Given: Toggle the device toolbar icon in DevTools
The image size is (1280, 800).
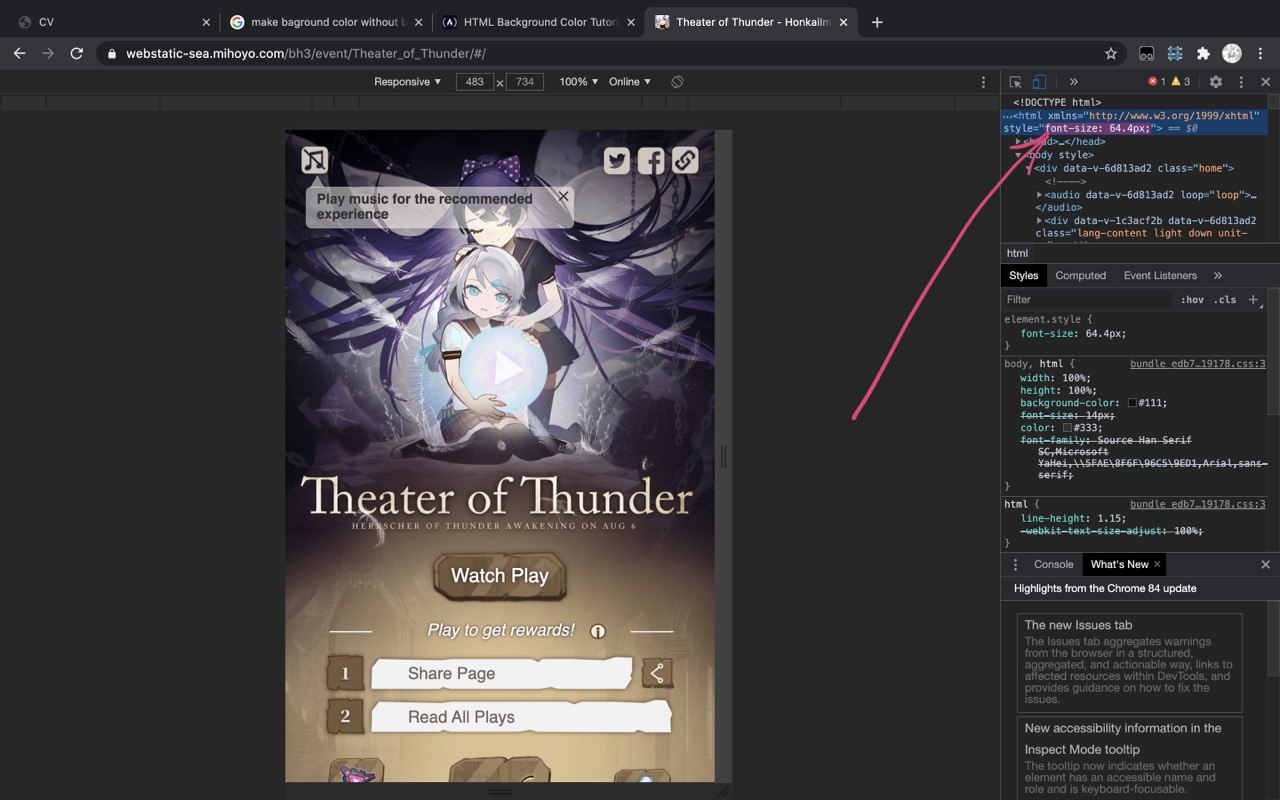Looking at the screenshot, I should [1039, 82].
